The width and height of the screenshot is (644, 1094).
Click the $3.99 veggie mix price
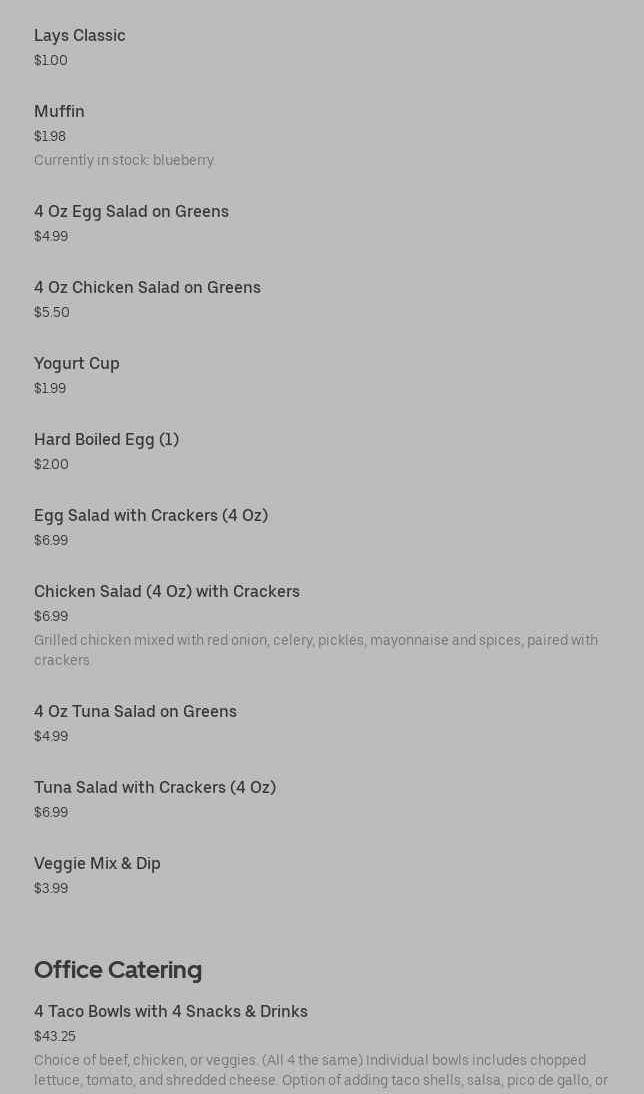coord(51,888)
